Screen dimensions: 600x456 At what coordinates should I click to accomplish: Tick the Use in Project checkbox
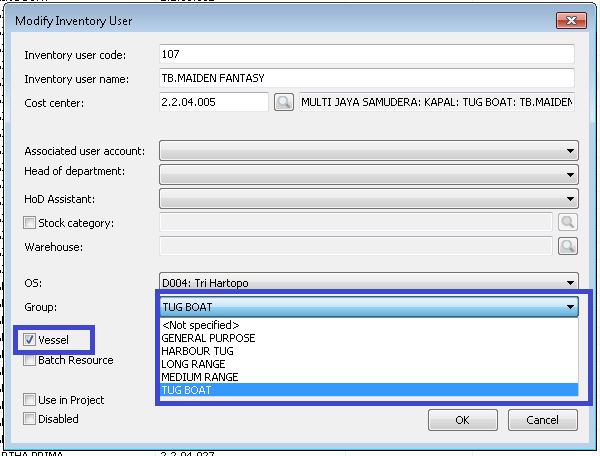click(x=30, y=400)
